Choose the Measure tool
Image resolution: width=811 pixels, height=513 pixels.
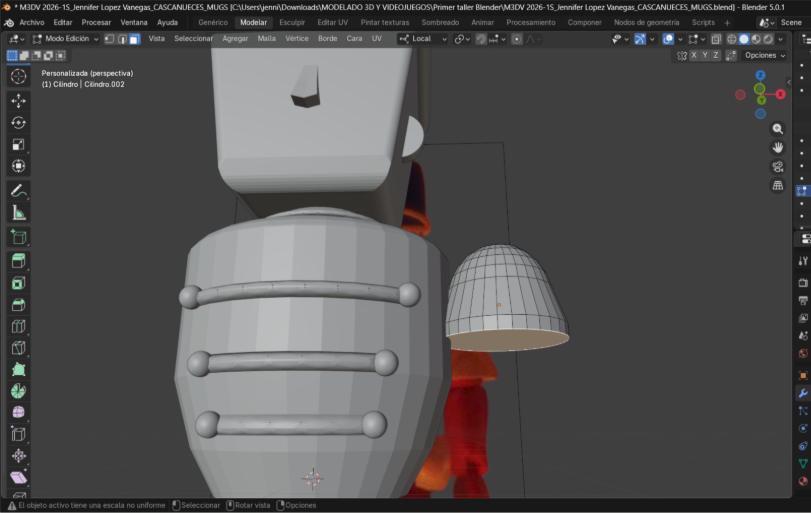tap(18, 213)
